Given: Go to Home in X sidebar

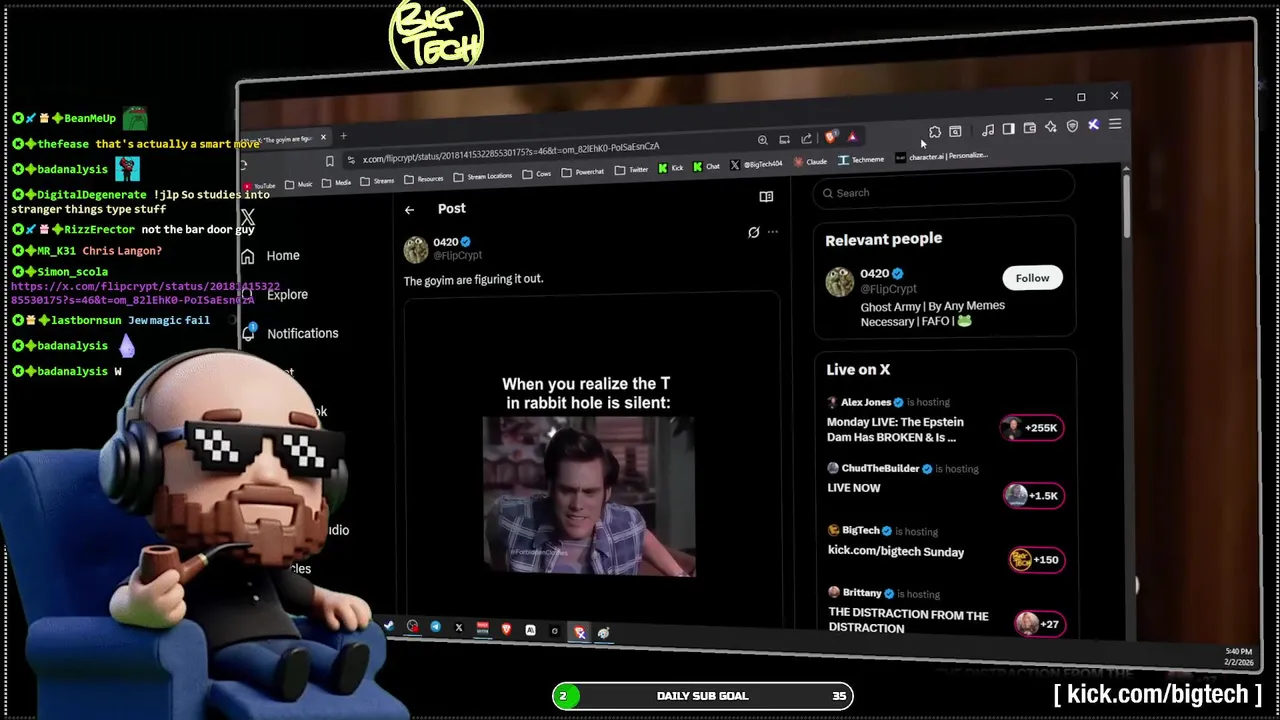Looking at the screenshot, I should 271,256.
